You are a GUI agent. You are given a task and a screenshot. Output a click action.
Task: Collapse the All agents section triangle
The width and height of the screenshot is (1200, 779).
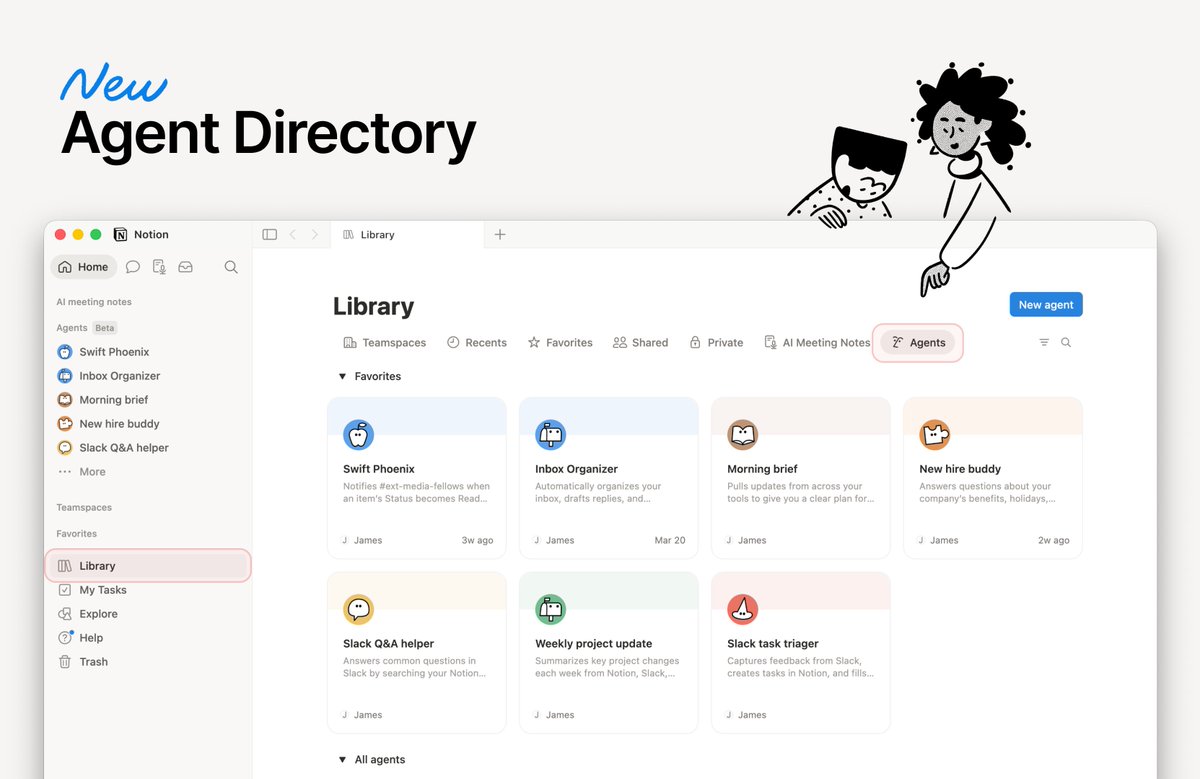342,760
